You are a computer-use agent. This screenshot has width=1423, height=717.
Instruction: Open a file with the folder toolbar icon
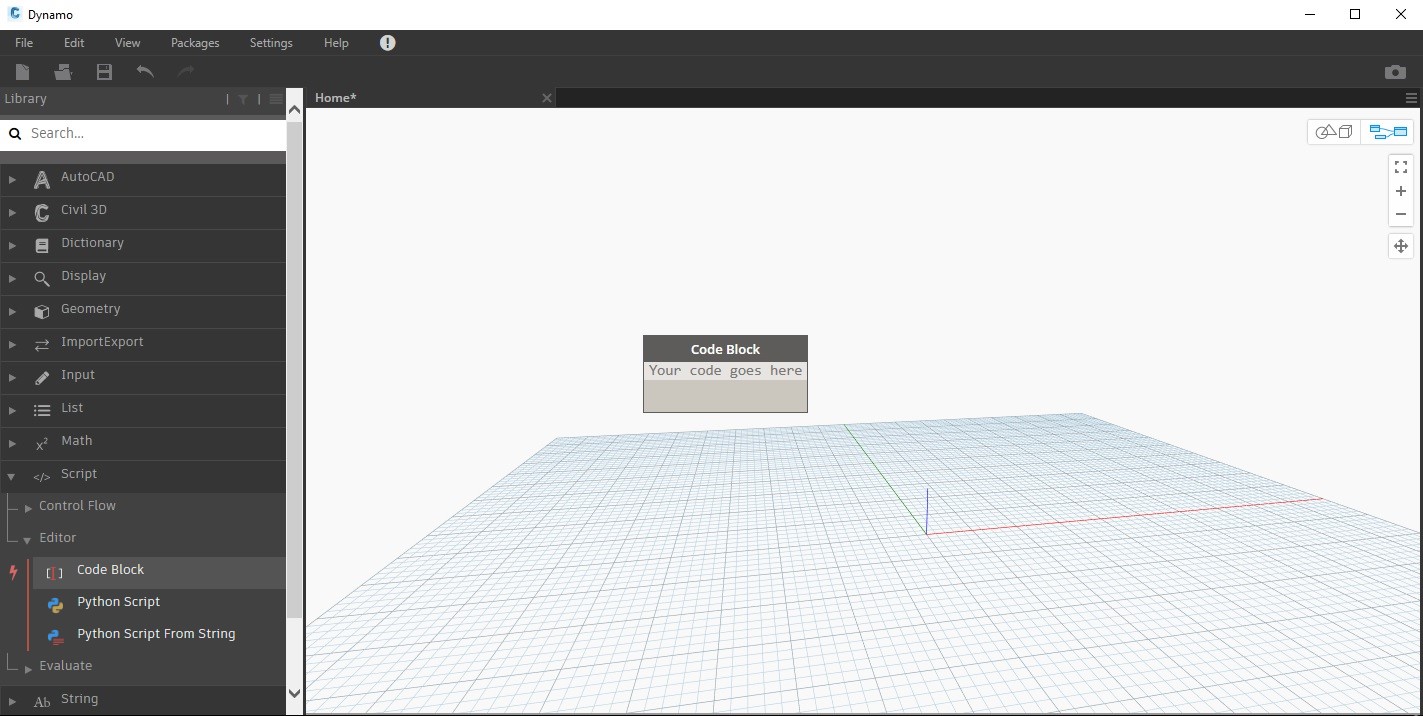(63, 71)
